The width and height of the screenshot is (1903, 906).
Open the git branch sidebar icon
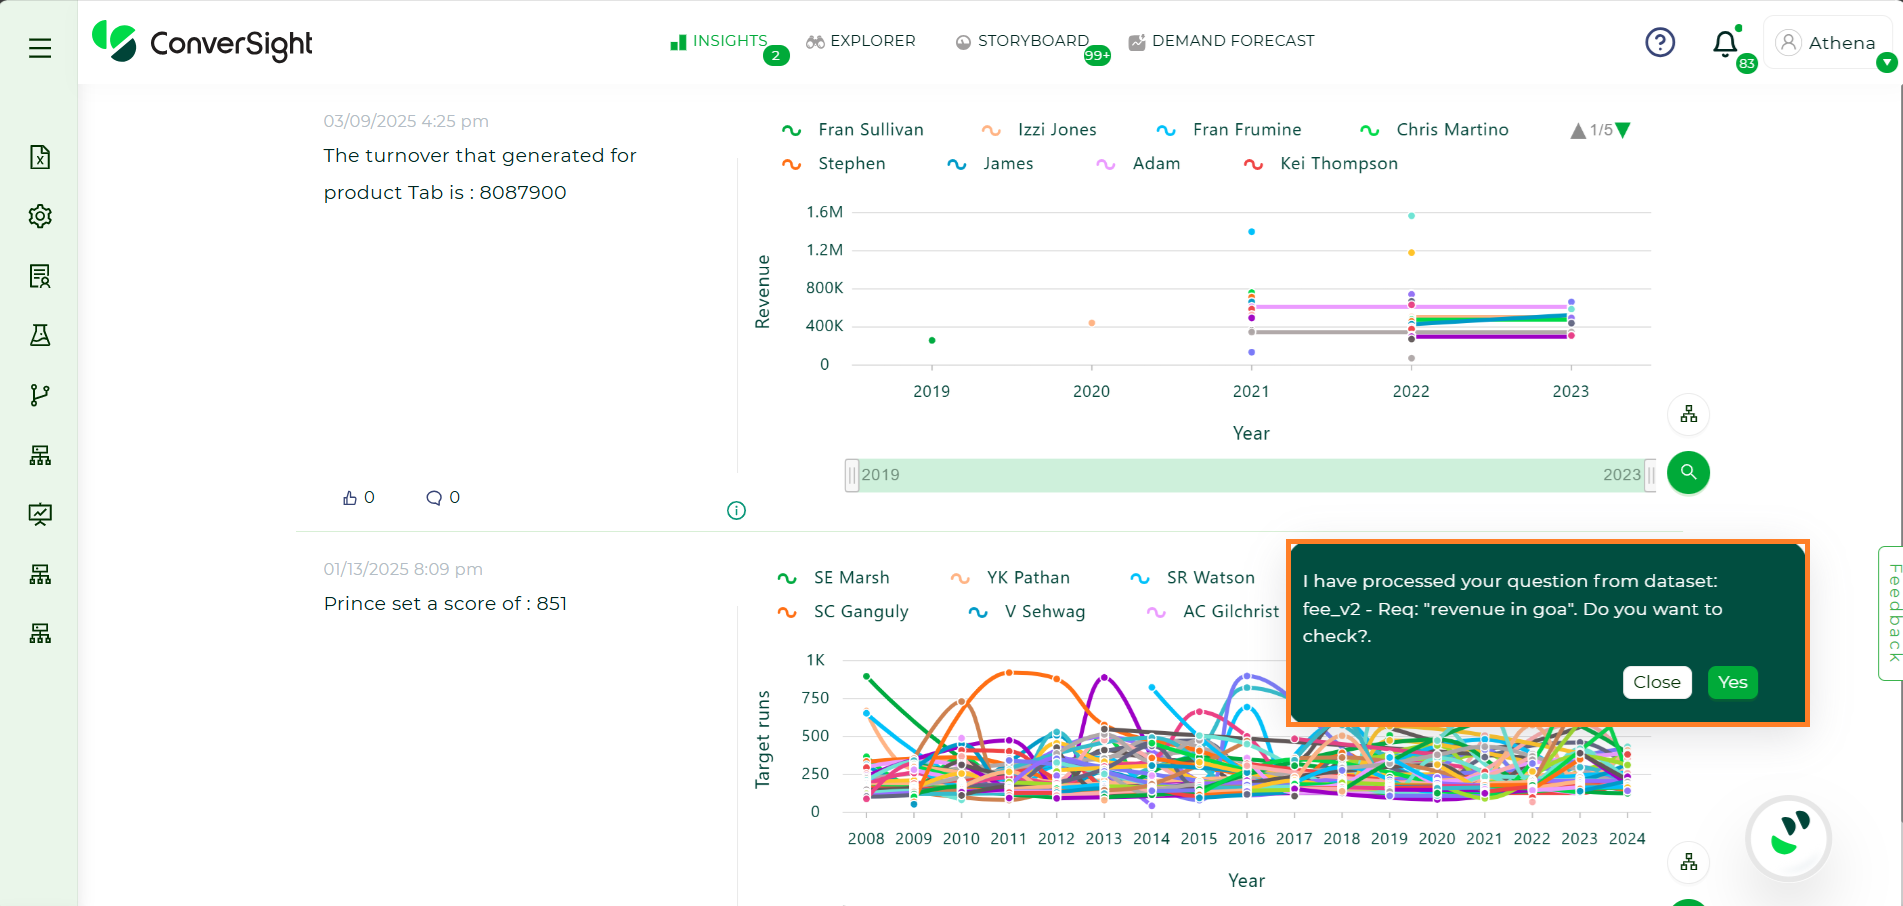(40, 395)
